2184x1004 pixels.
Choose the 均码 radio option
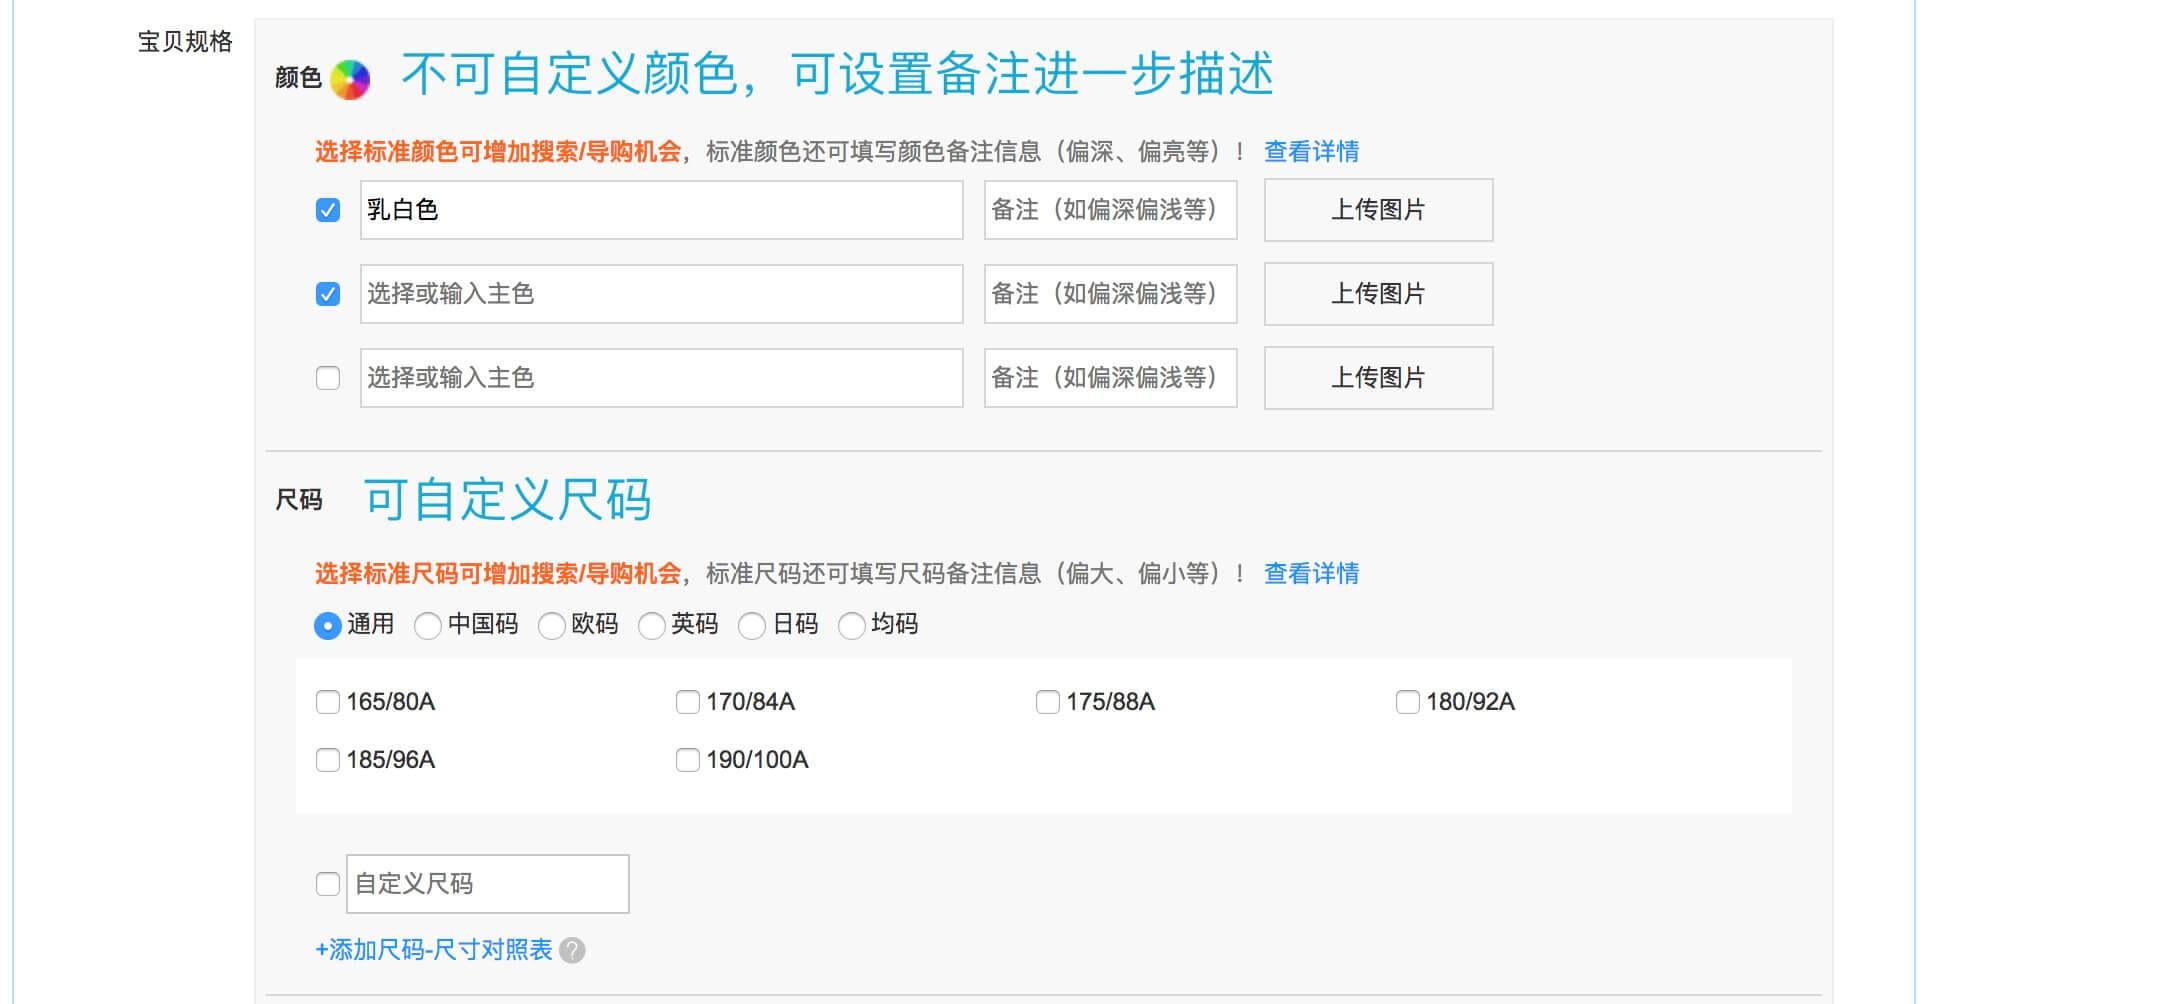pyautogui.click(x=852, y=626)
